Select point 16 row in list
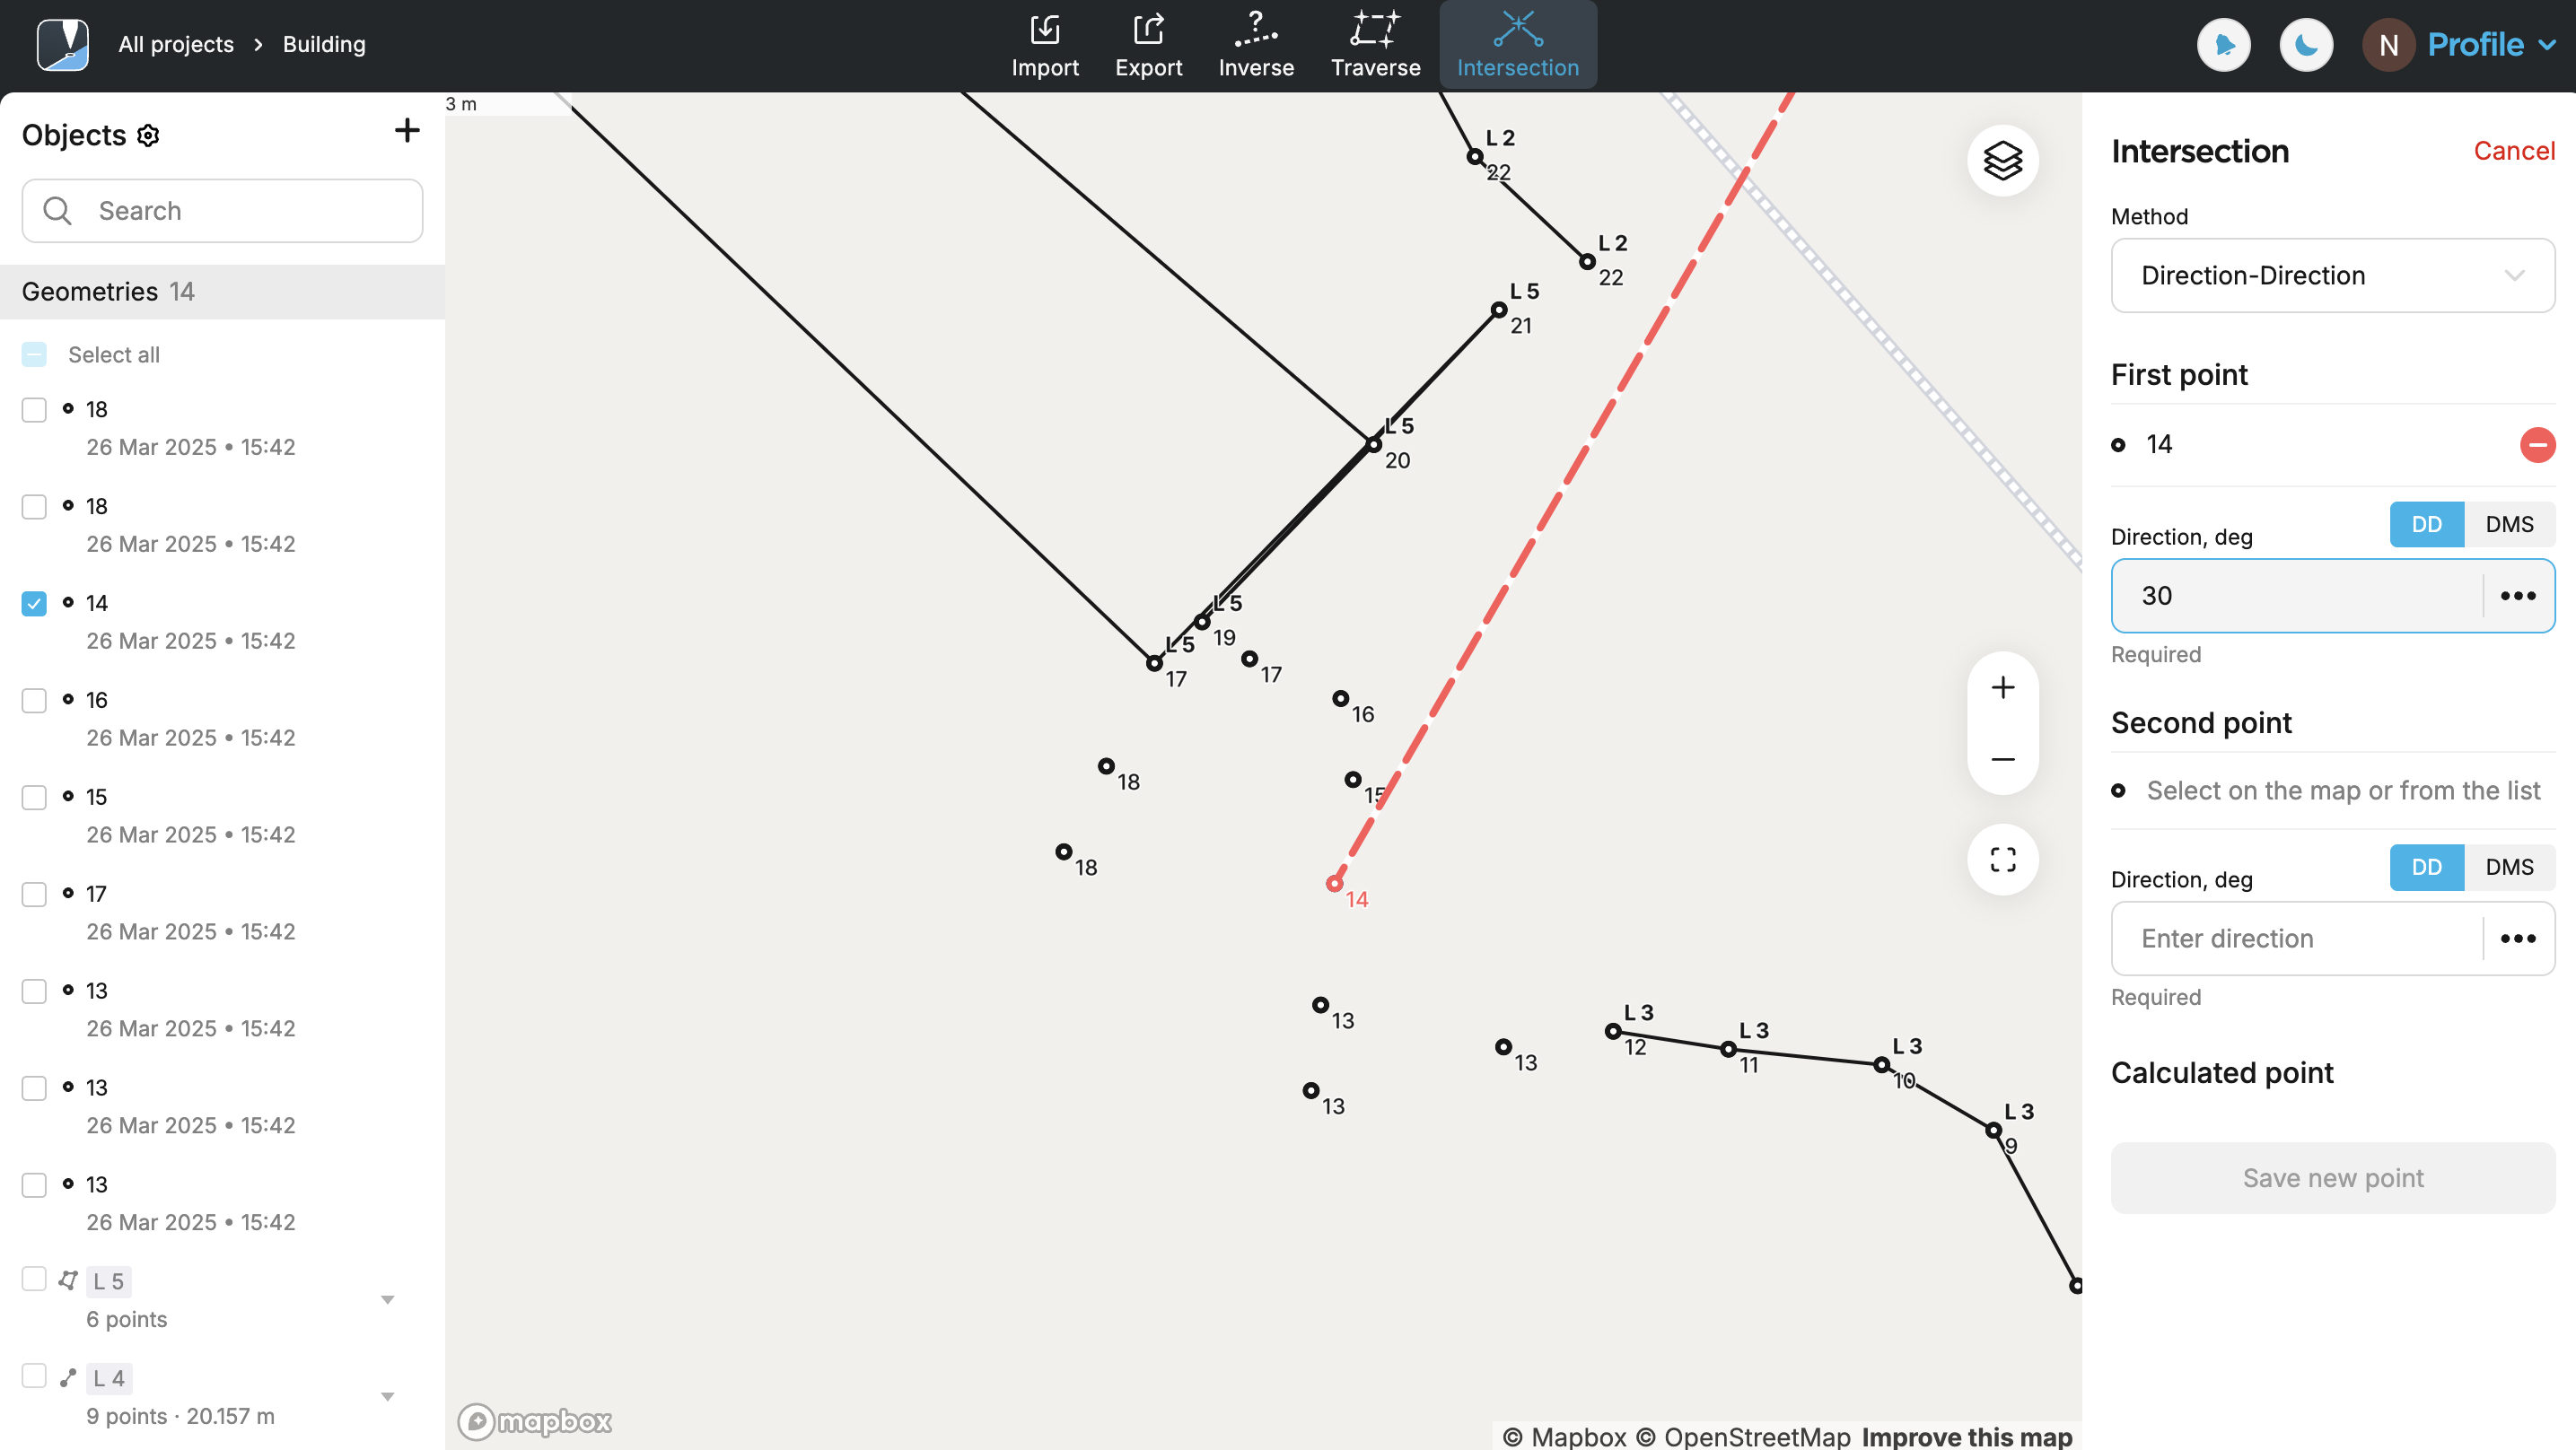This screenshot has width=2576, height=1450. point(222,719)
